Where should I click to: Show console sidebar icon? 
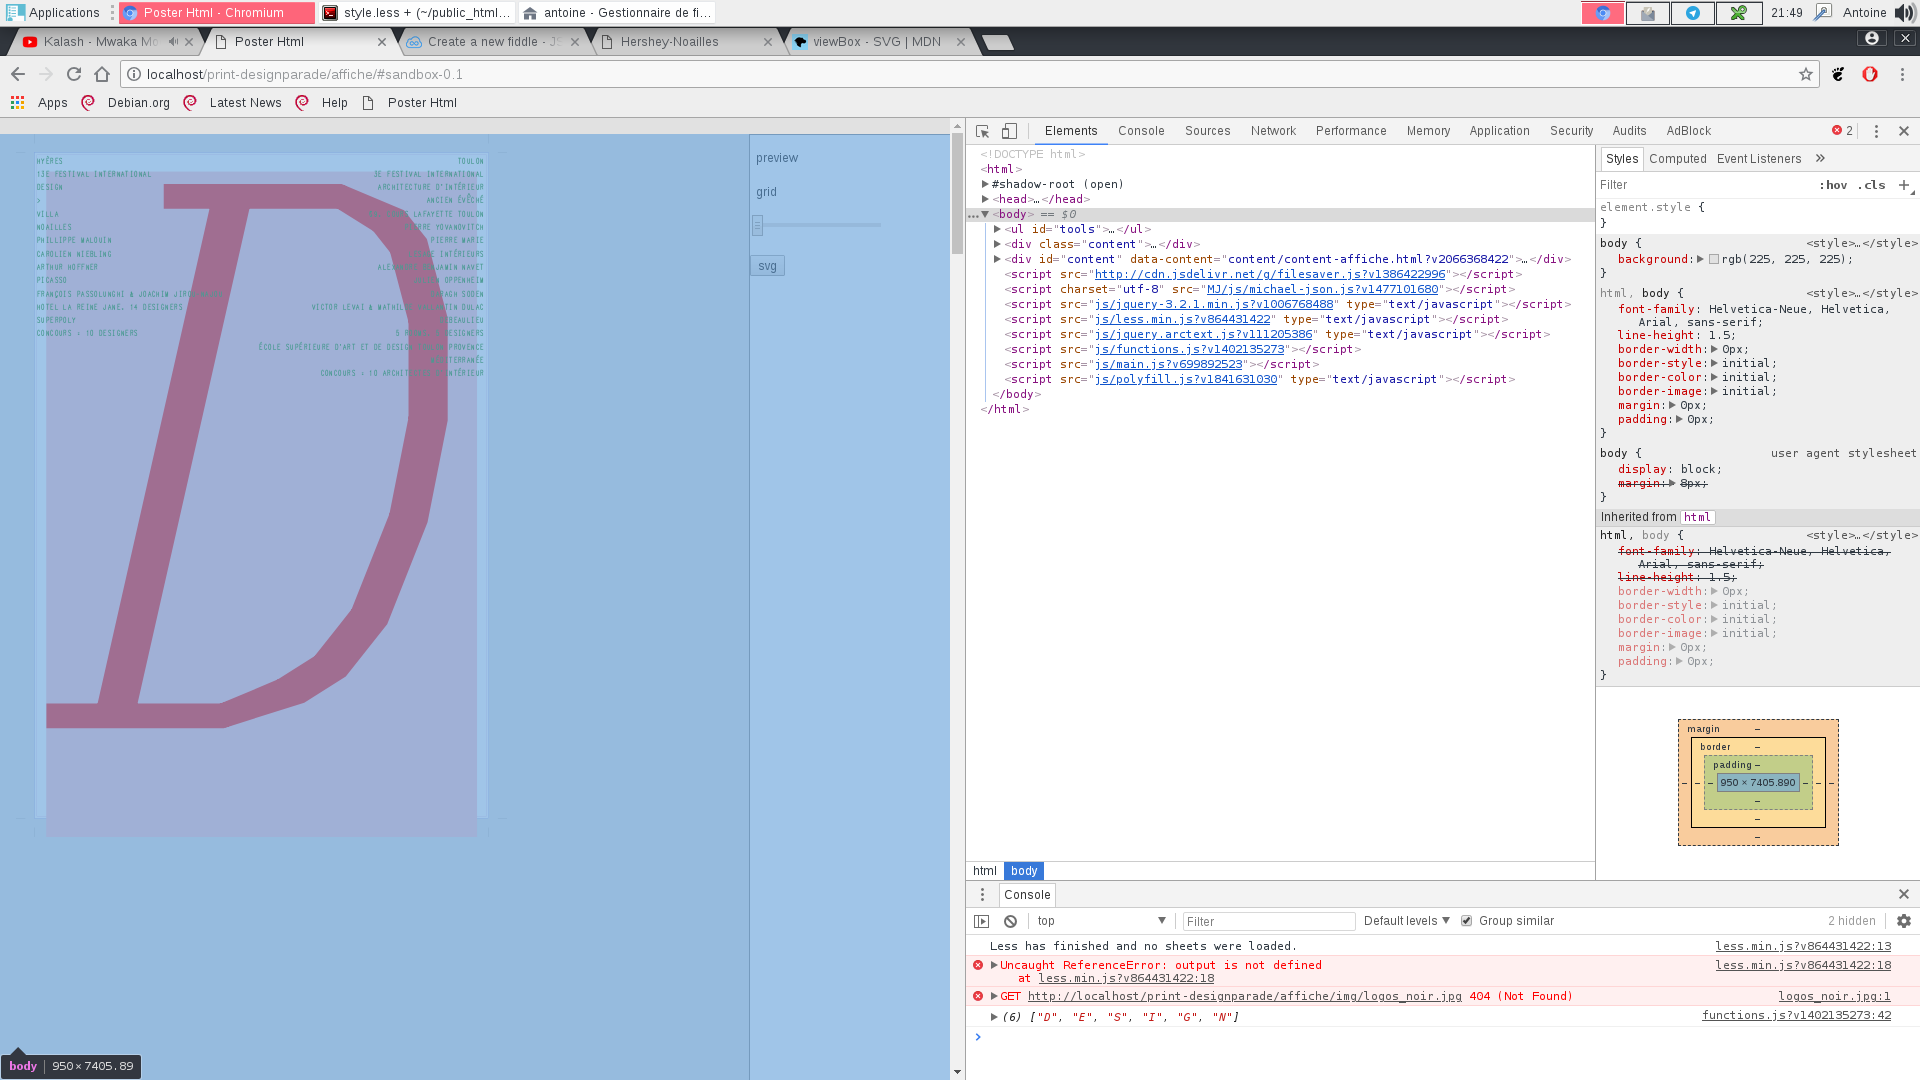[x=981, y=921]
